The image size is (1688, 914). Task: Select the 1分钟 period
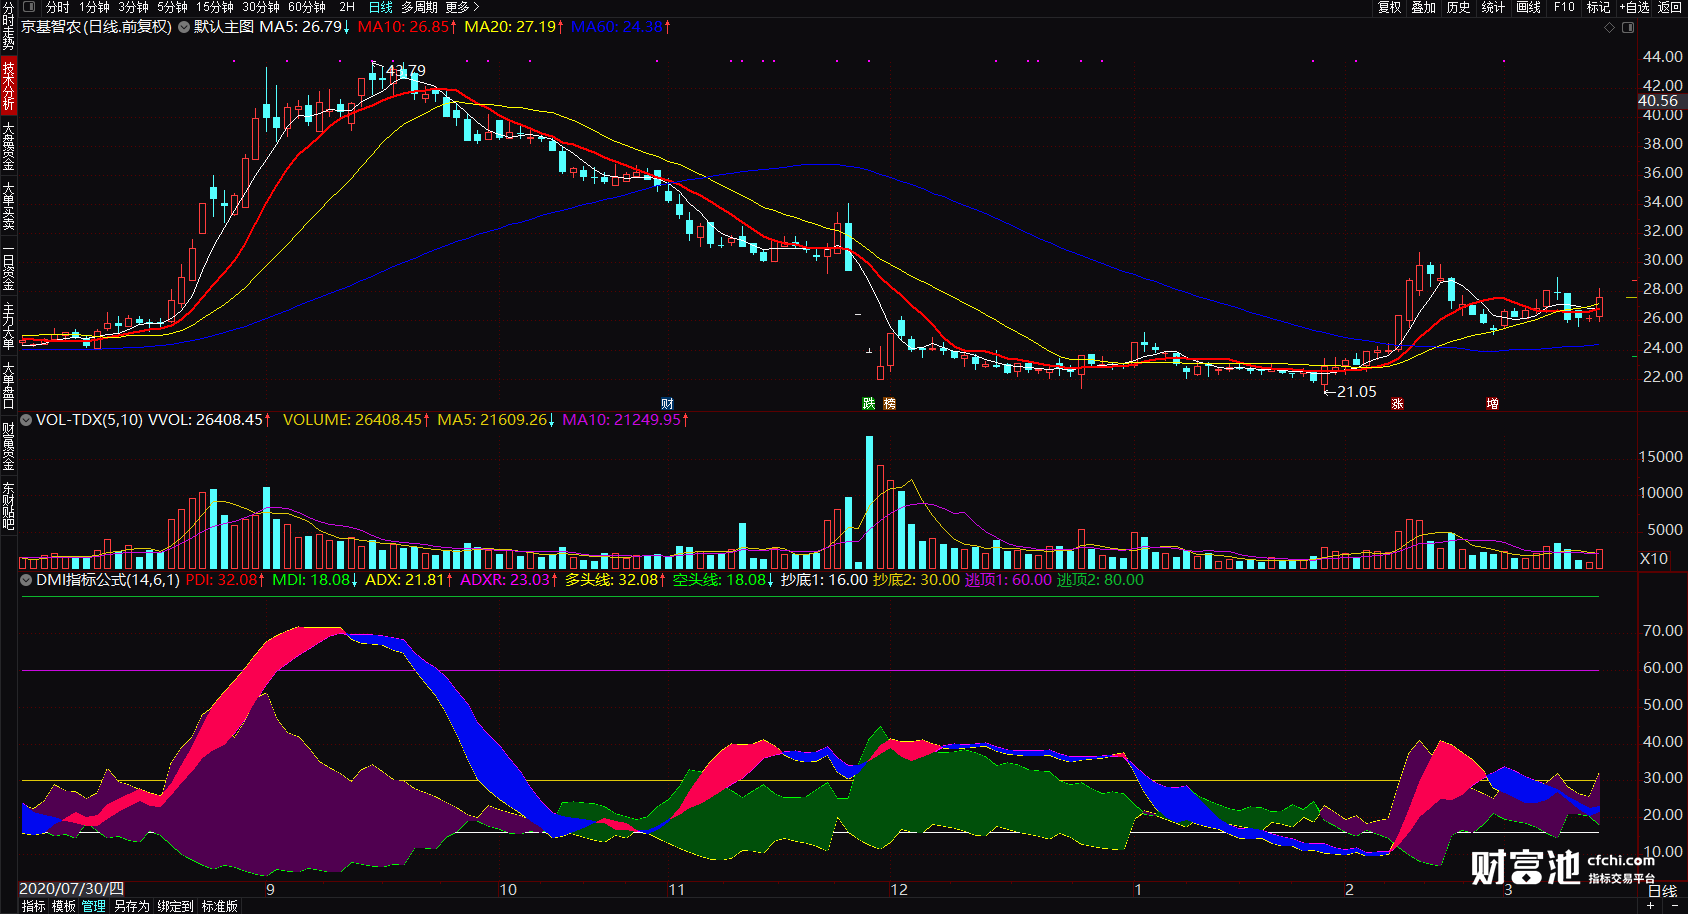click(95, 7)
